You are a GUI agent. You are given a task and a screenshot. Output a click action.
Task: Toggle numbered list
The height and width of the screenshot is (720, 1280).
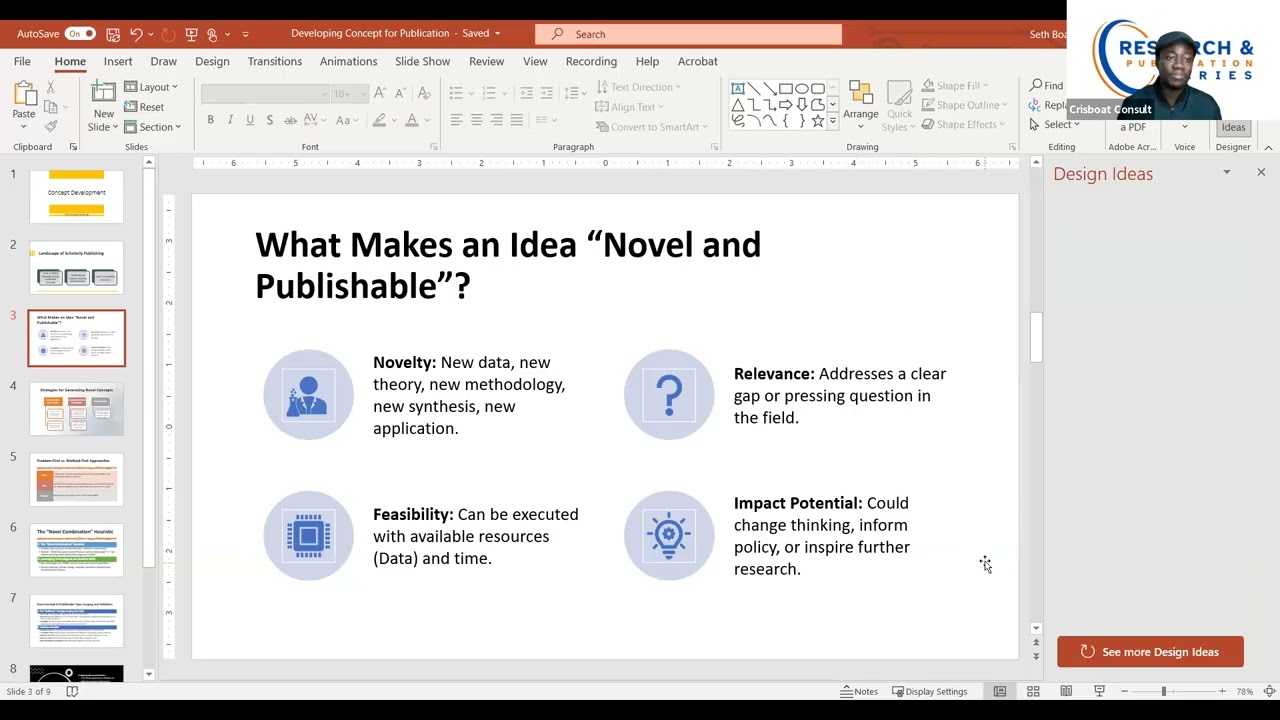click(x=488, y=93)
